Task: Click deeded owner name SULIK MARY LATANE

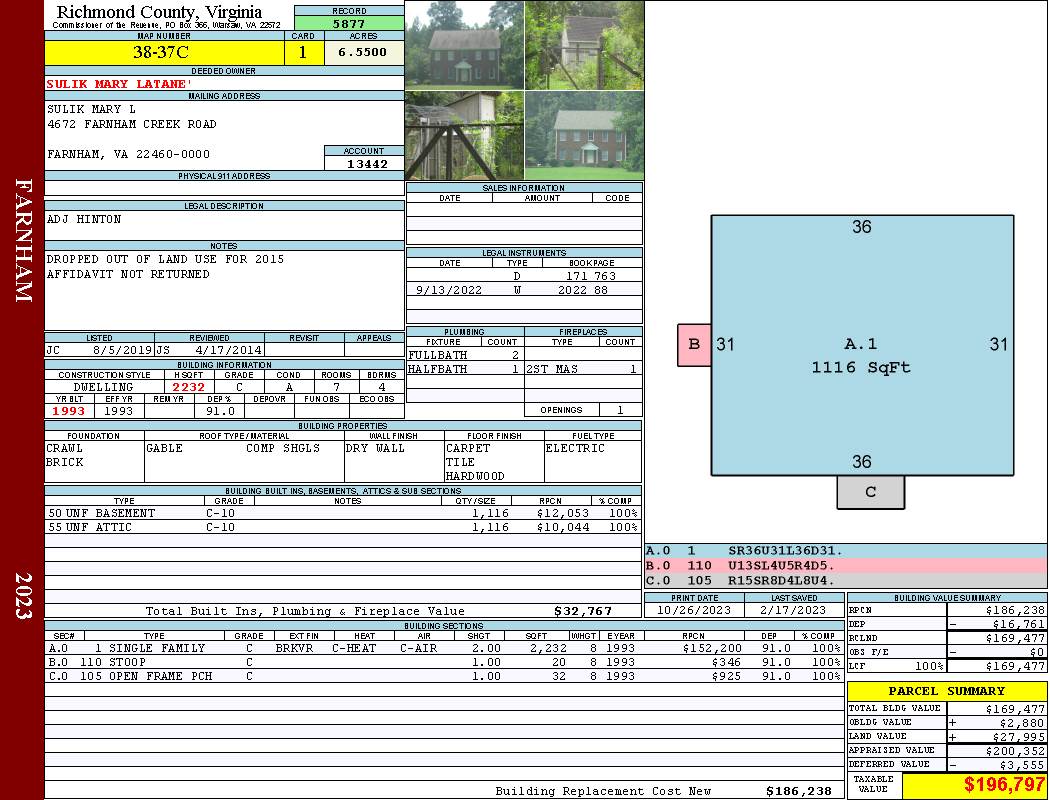Action: coord(118,84)
